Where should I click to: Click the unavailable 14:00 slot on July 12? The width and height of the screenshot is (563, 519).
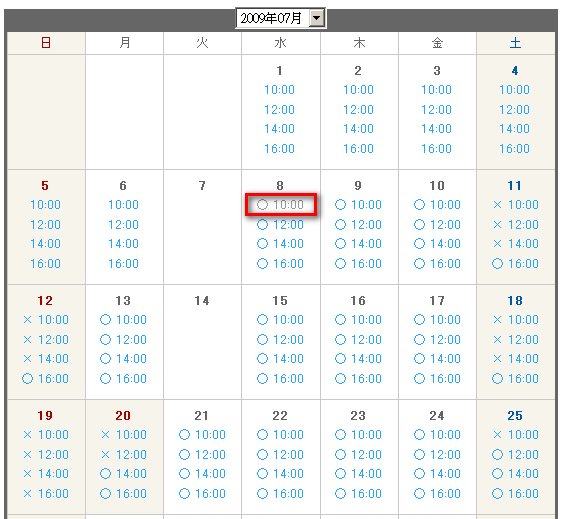pyautogui.click(x=46, y=358)
